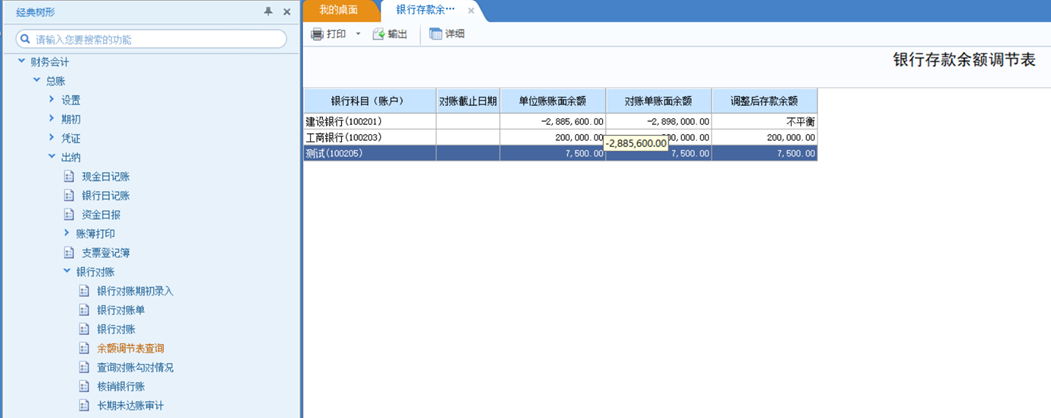This screenshot has height=418, width=1051.
Task: Open the 银行对账单 item icon
Action: (84, 310)
